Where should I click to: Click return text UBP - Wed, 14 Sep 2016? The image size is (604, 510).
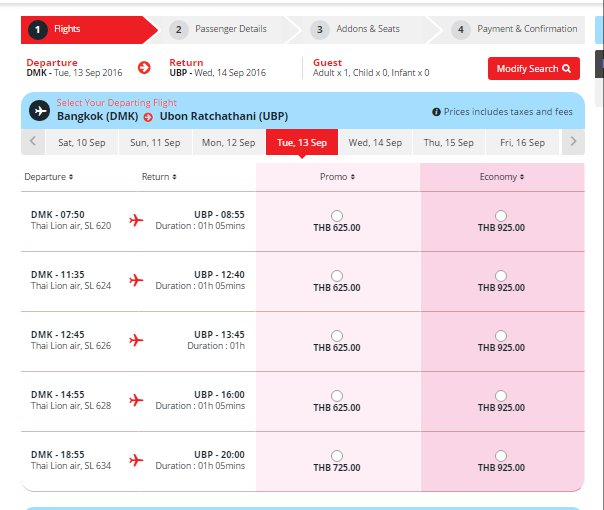[x=218, y=73]
